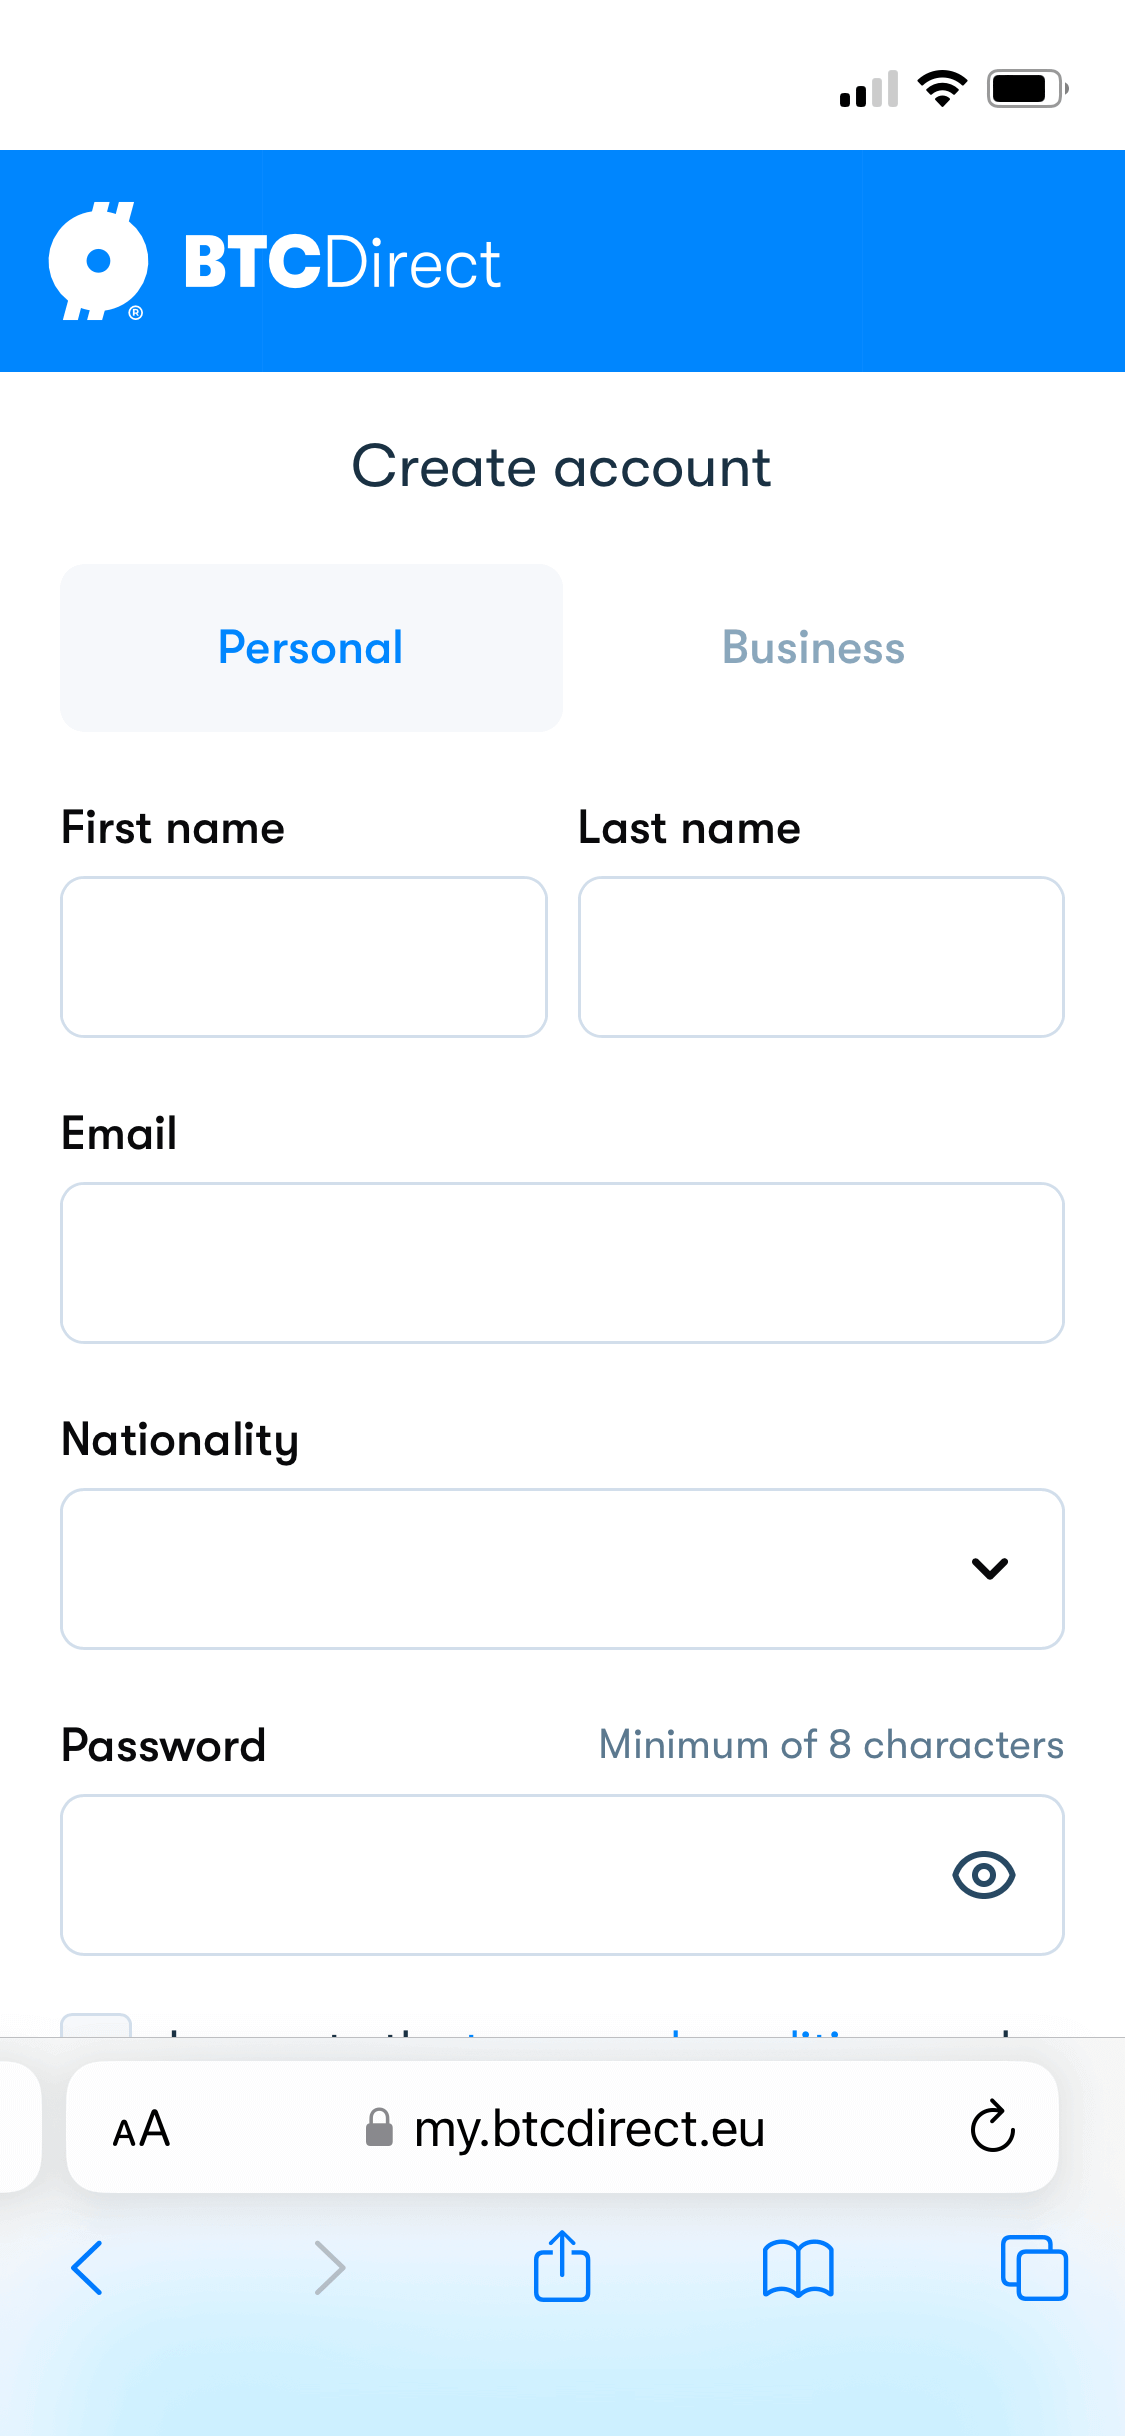Tap the padlock icon in address bar
Viewport: 1125px width, 2436px height.
(x=379, y=2127)
